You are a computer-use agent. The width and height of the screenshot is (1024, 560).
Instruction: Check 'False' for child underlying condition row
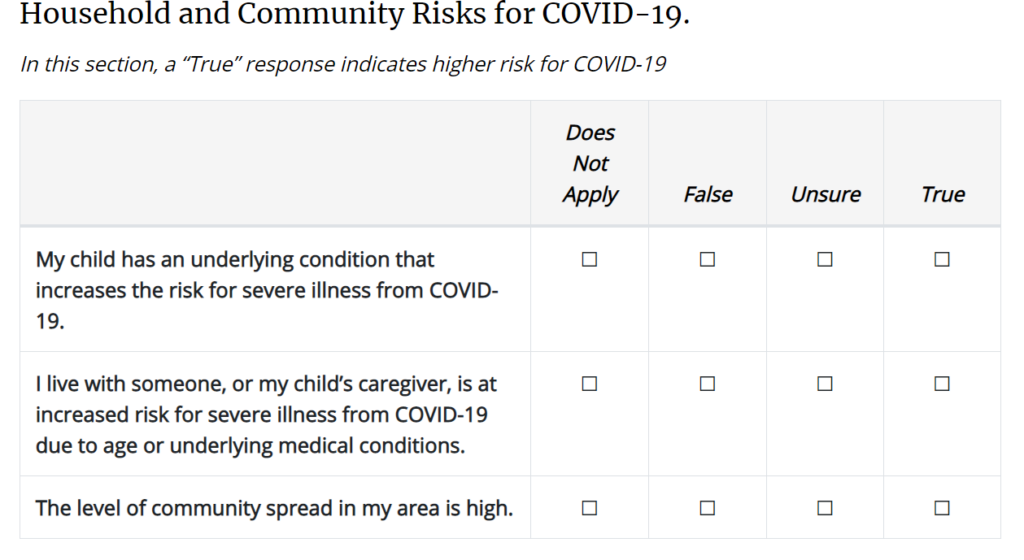(707, 260)
